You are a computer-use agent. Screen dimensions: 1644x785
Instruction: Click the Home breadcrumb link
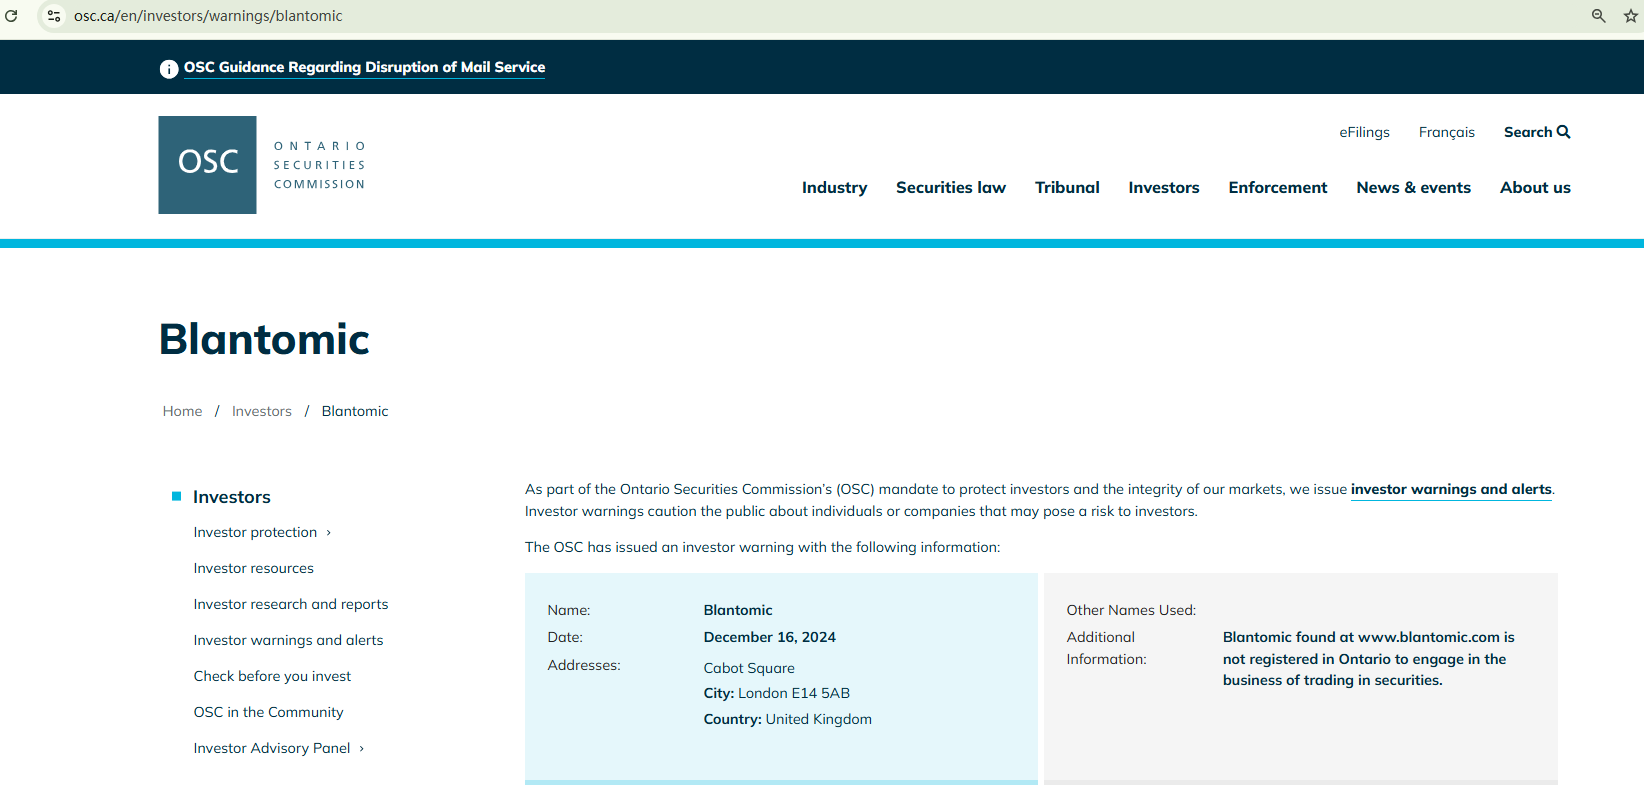coord(182,411)
